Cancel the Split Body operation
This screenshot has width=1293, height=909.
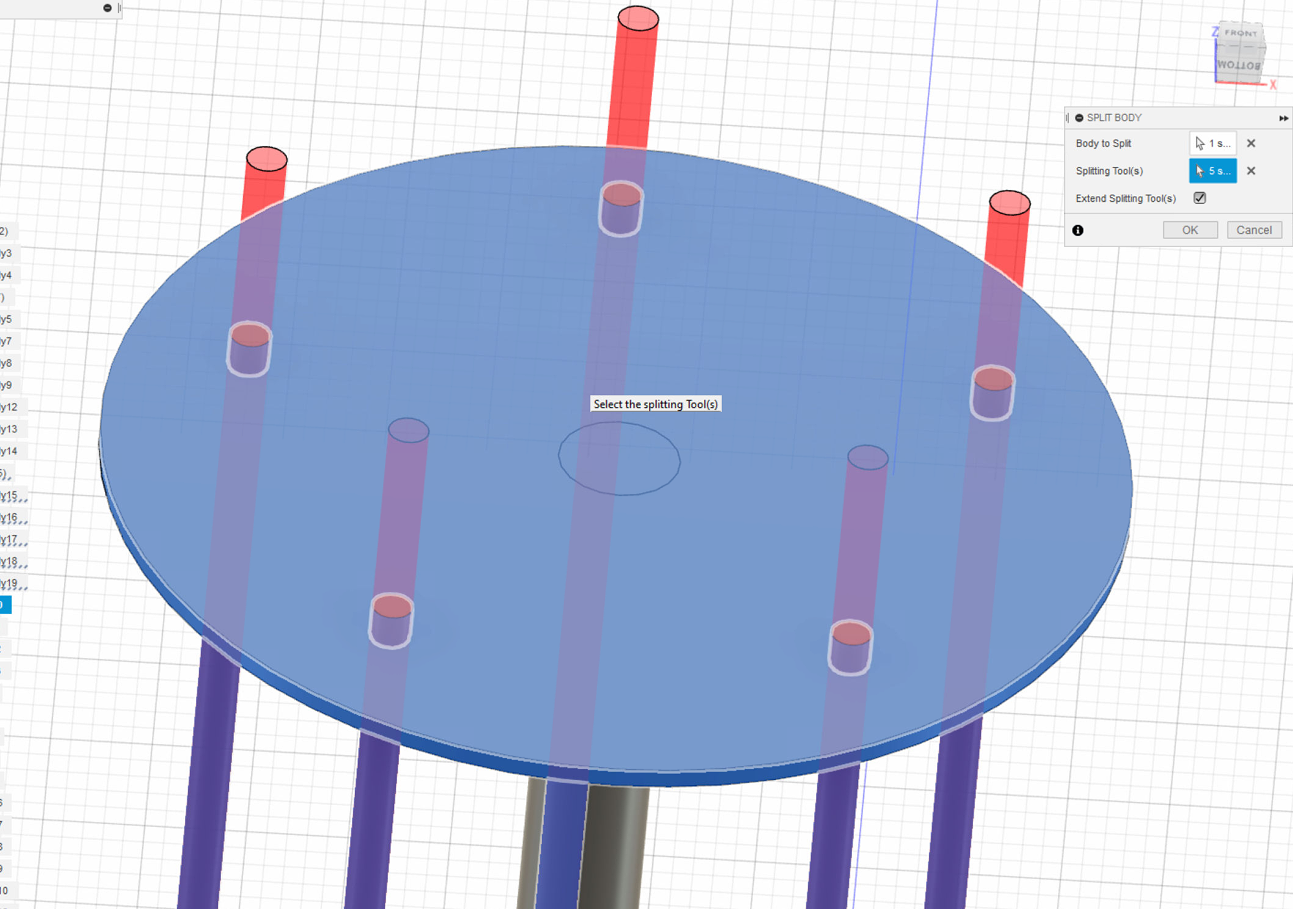pos(1254,230)
